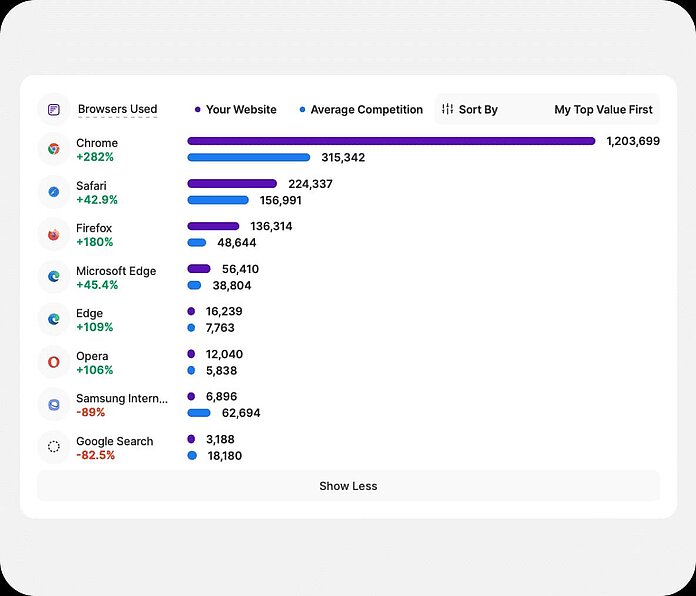The height and width of the screenshot is (596, 696).
Task: Click the Safari compass icon
Action: point(54,191)
